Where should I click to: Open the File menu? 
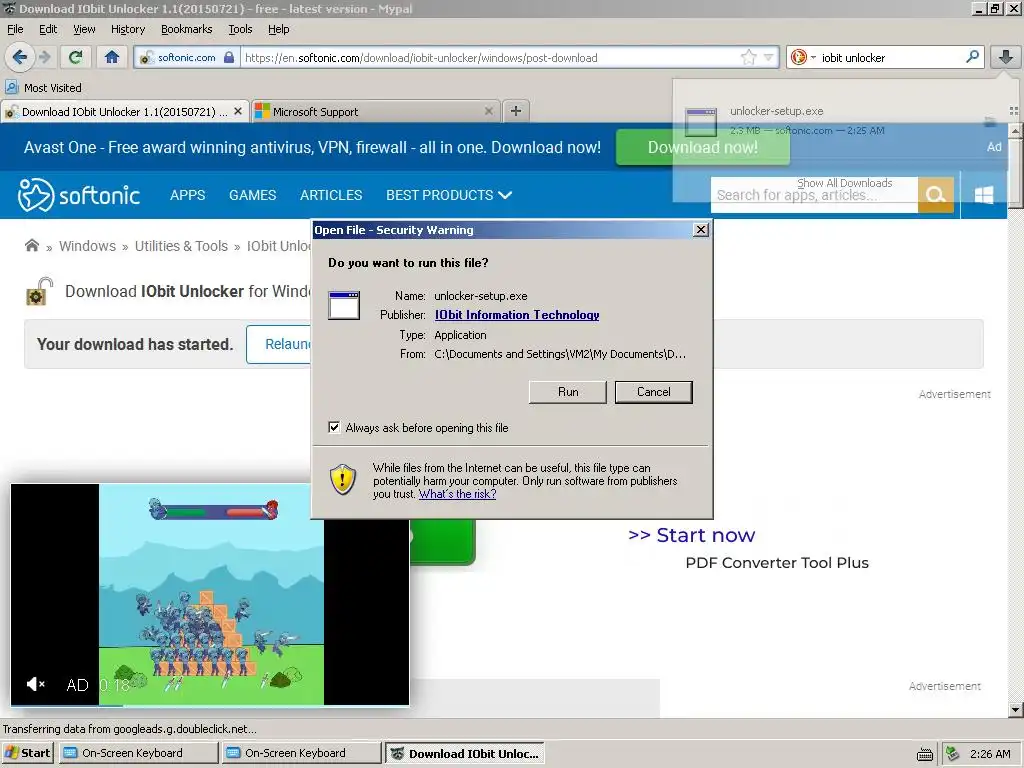pyautogui.click(x=15, y=29)
